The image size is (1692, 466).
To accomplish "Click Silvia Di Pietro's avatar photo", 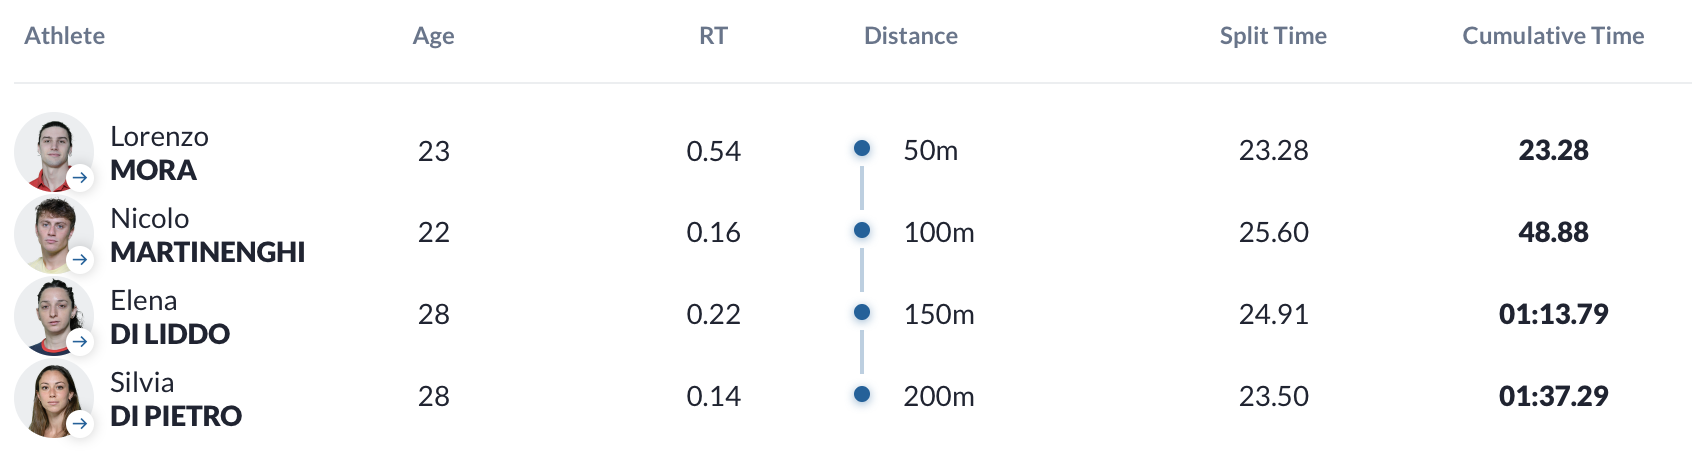I will [x=54, y=398].
